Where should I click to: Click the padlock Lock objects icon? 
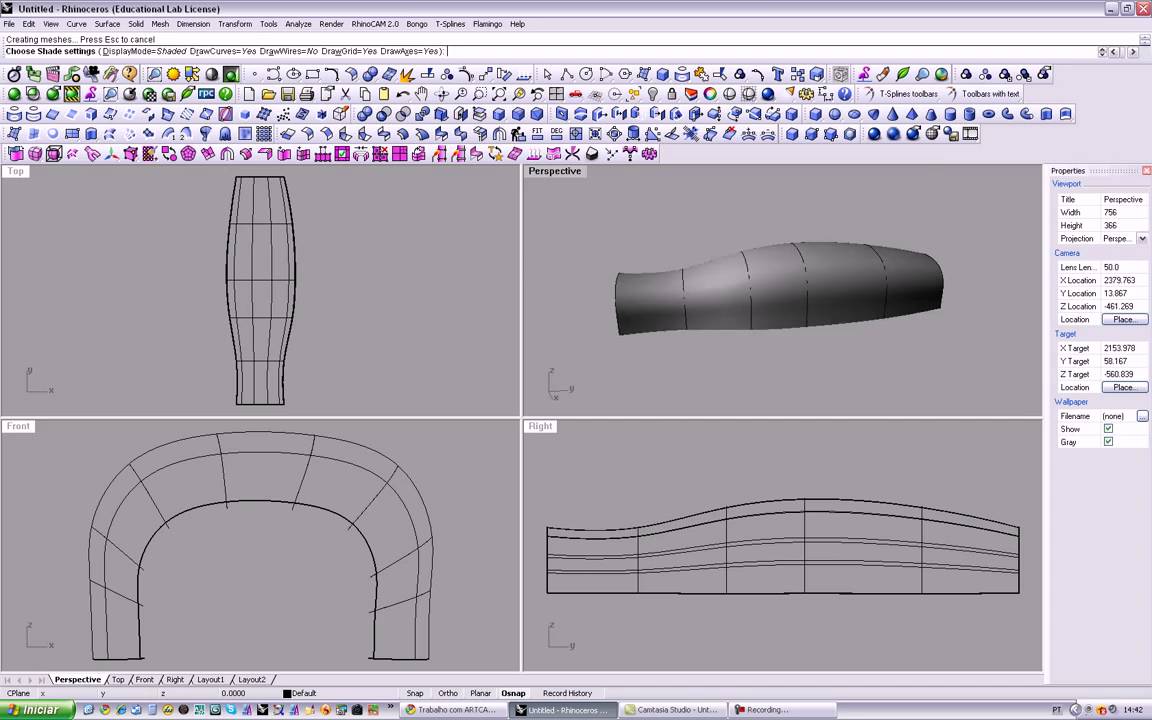click(672, 94)
